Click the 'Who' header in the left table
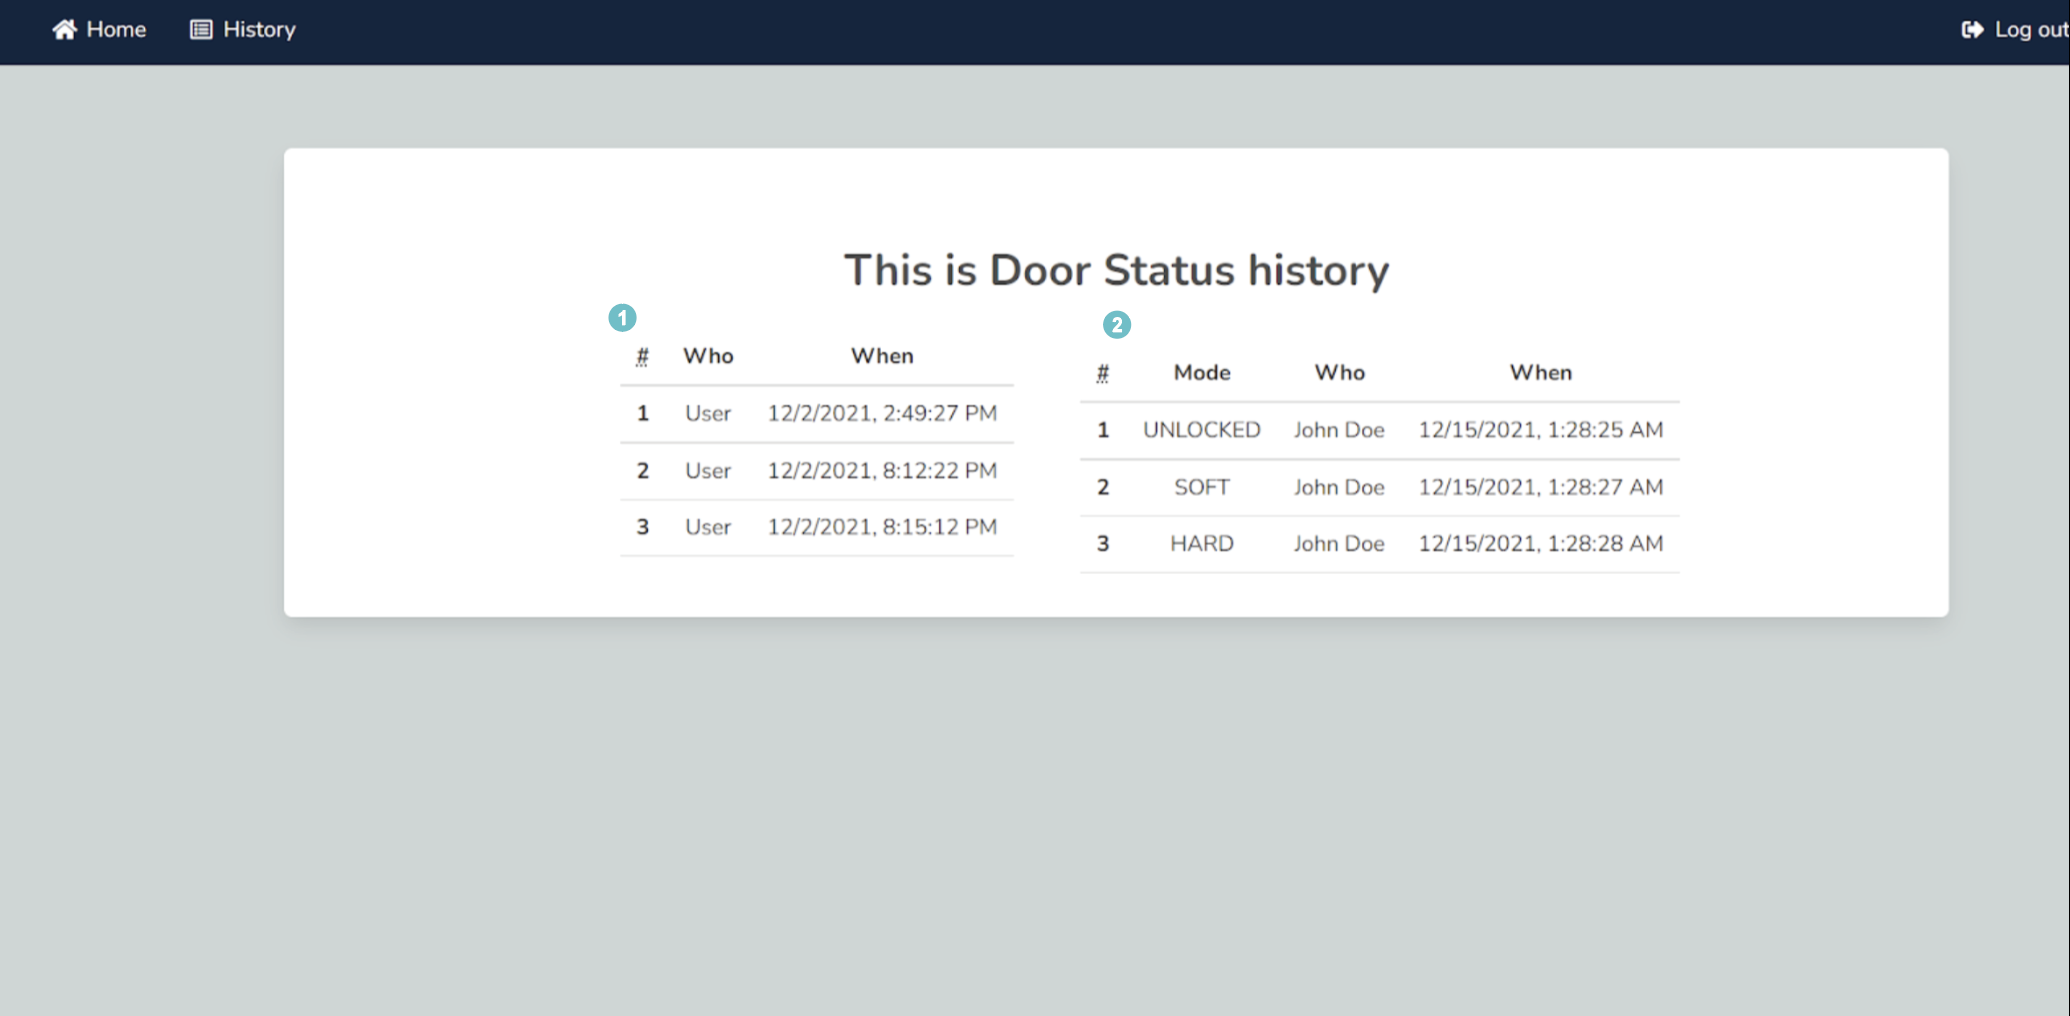Viewport: 2070px width, 1016px height. 708,356
